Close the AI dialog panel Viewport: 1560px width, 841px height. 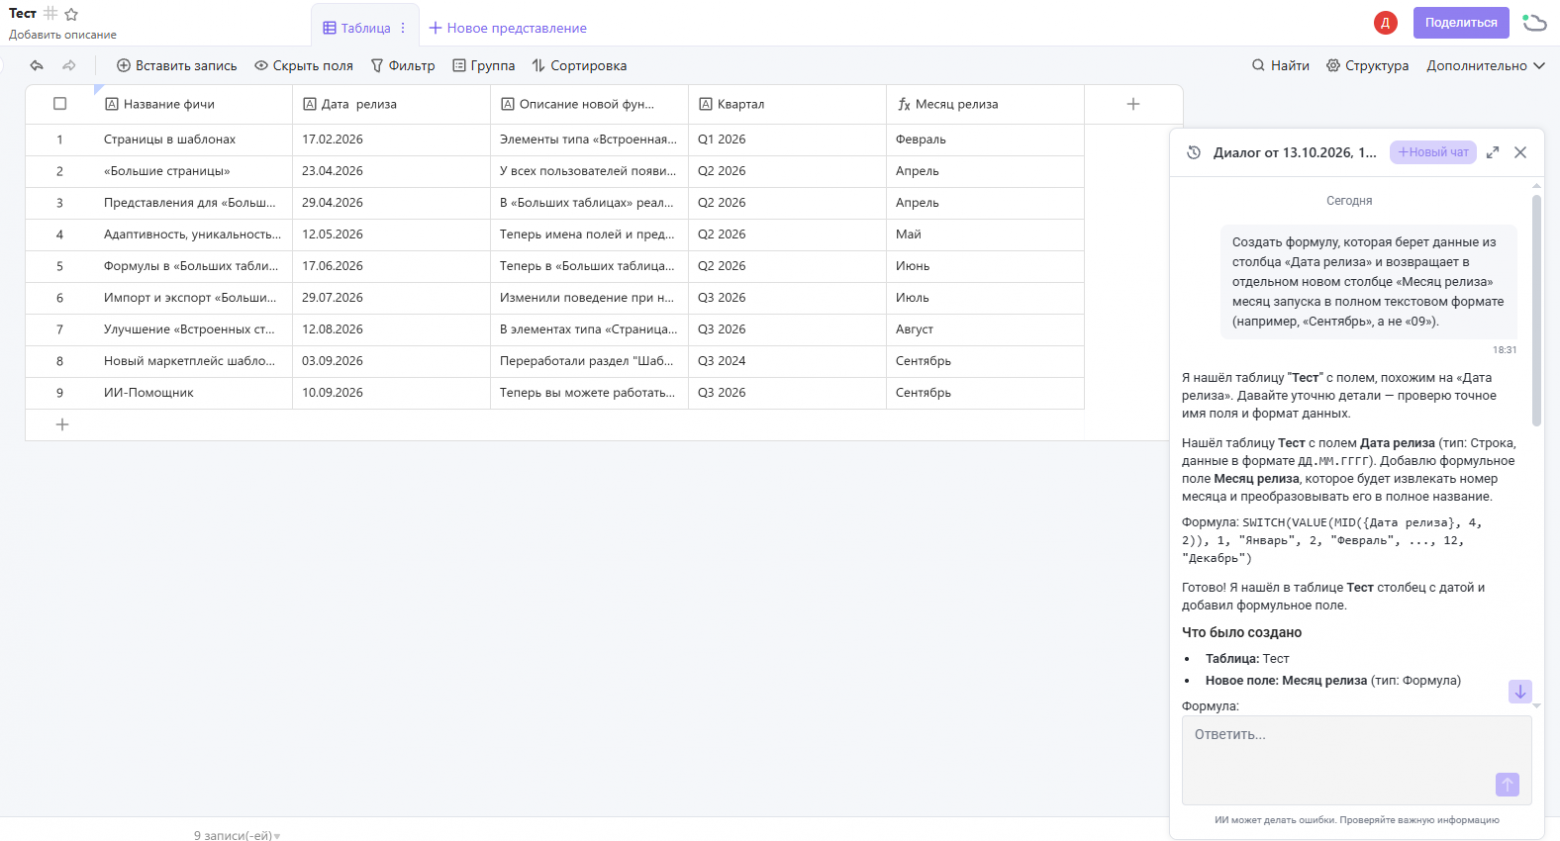pyautogui.click(x=1520, y=153)
